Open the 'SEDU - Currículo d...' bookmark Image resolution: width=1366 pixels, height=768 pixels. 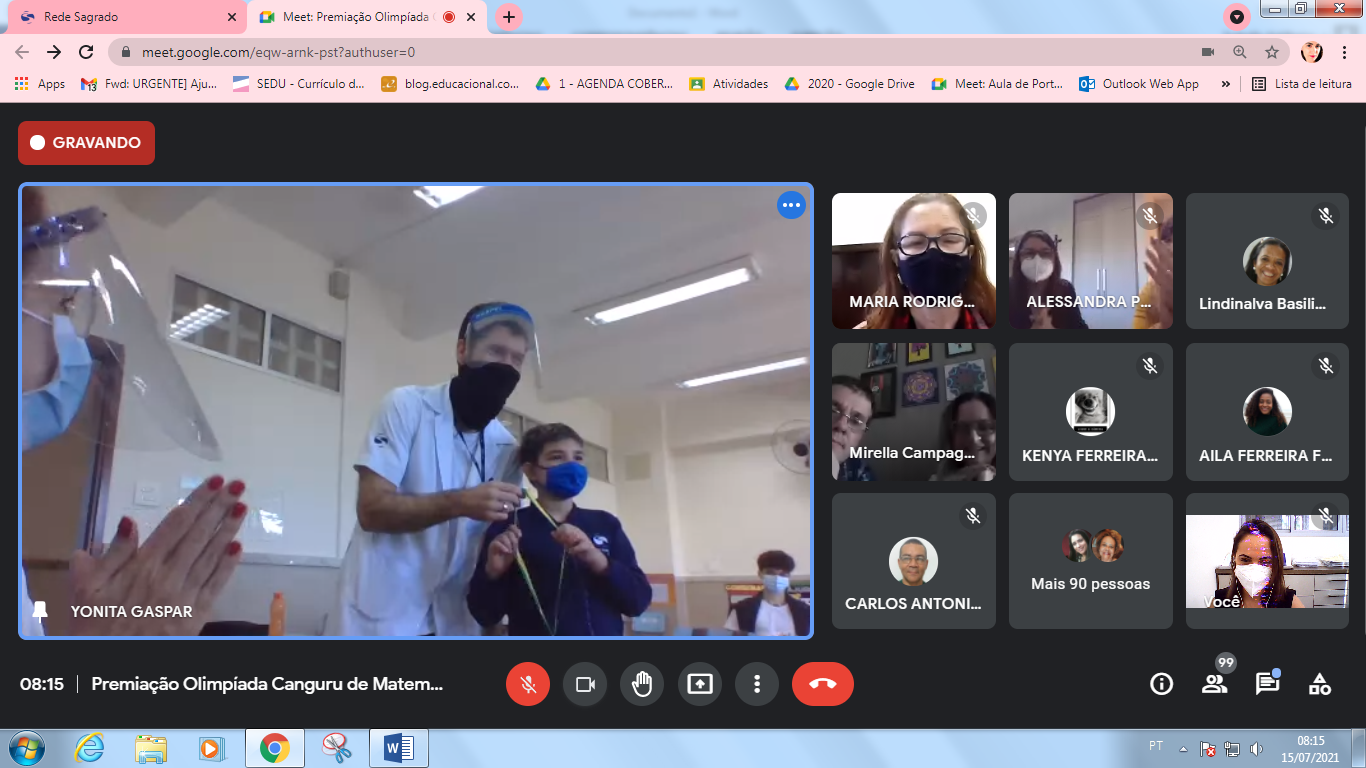coord(299,84)
